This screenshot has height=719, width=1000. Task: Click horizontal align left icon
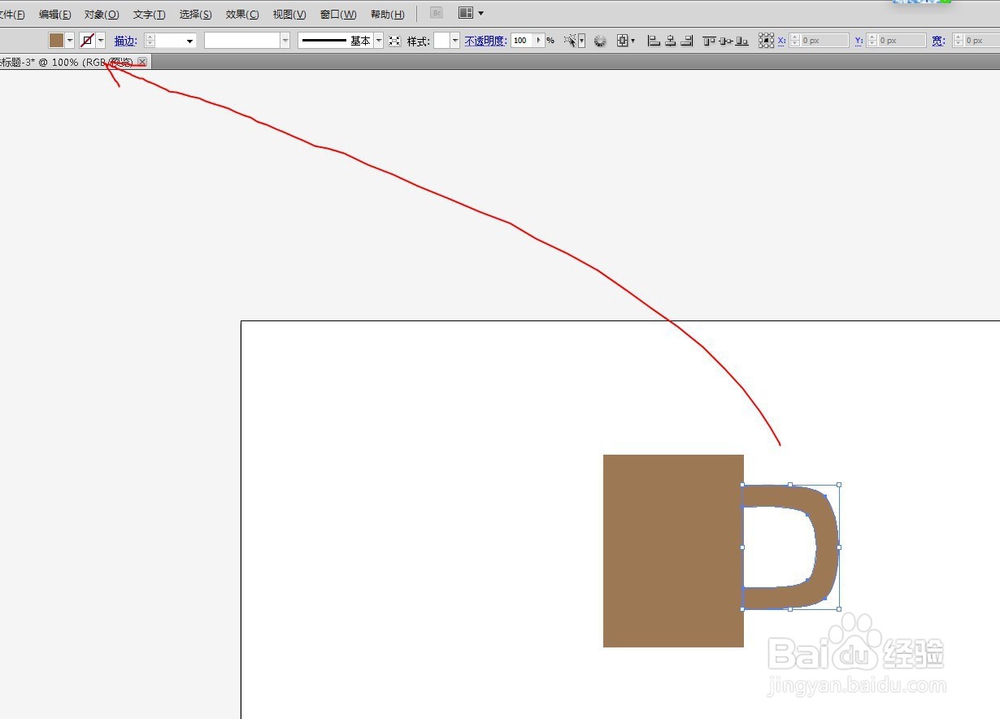[653, 41]
